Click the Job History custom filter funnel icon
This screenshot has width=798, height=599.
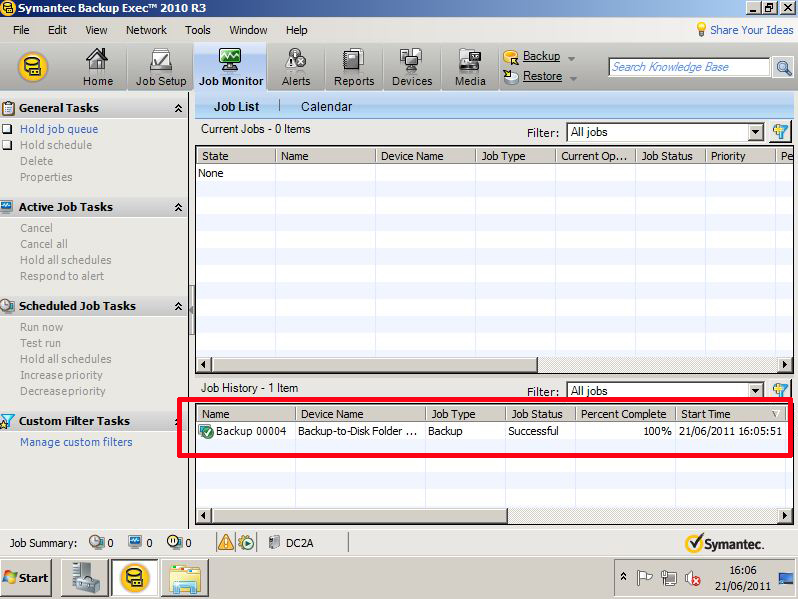(780, 390)
